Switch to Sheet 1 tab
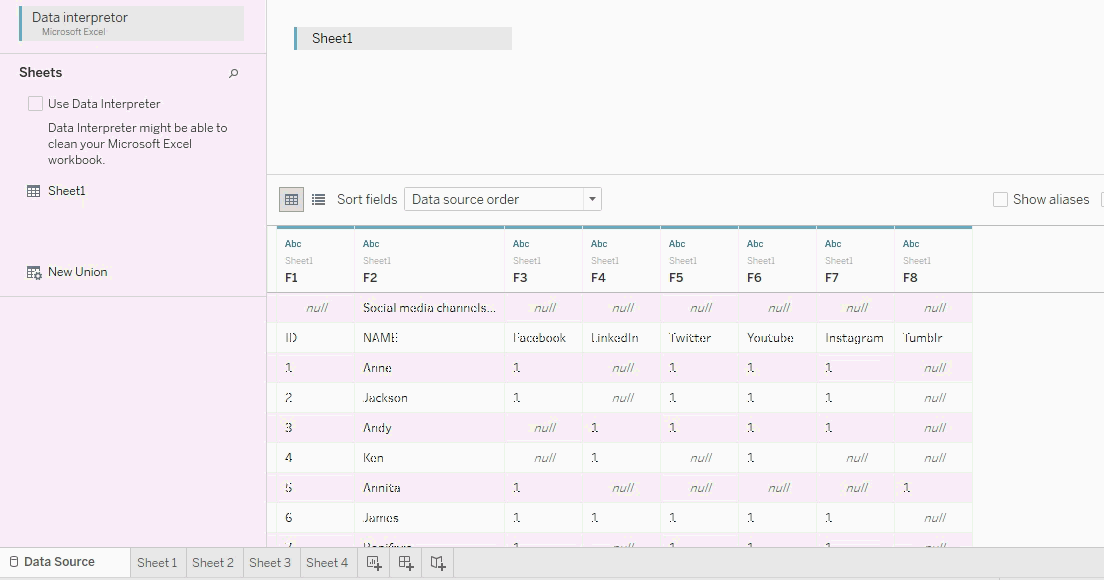1108x580 pixels. pos(157,563)
